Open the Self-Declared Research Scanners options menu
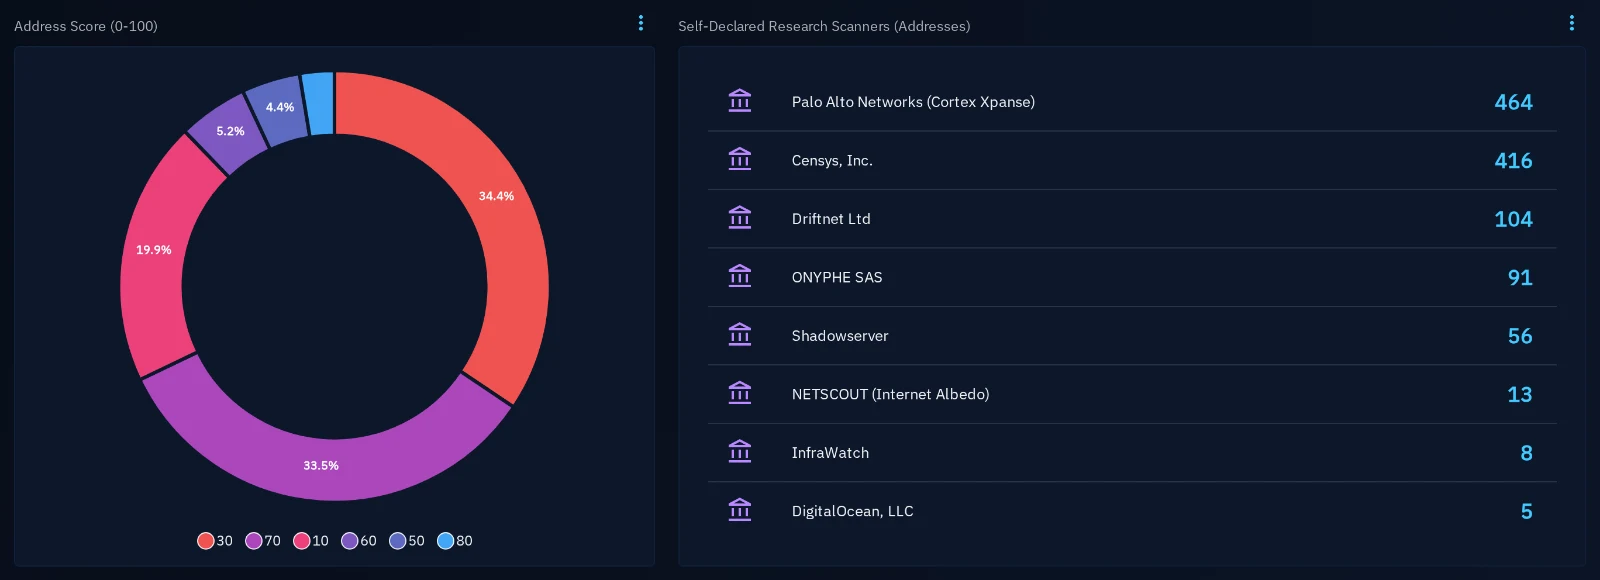 click(1572, 23)
